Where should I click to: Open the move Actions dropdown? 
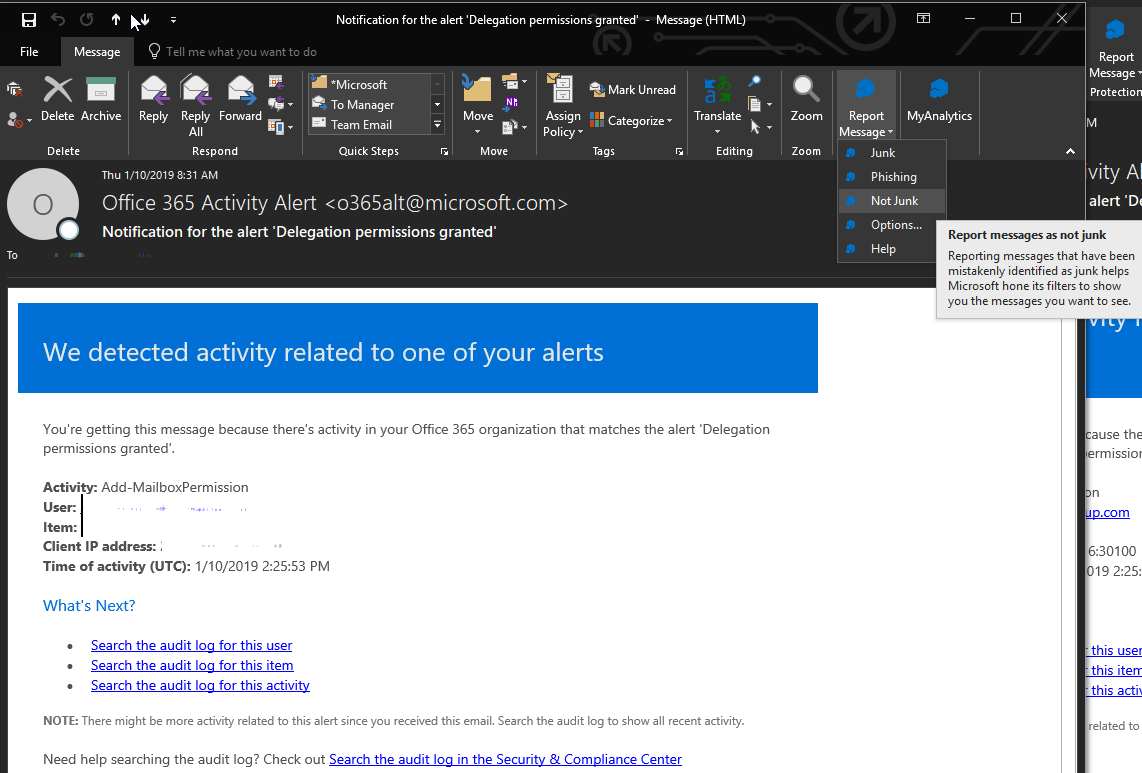514,127
